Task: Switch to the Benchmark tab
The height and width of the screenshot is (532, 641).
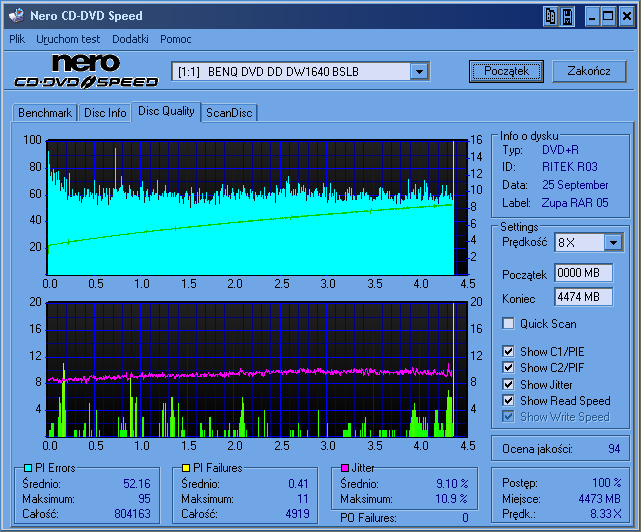Action: [x=45, y=113]
